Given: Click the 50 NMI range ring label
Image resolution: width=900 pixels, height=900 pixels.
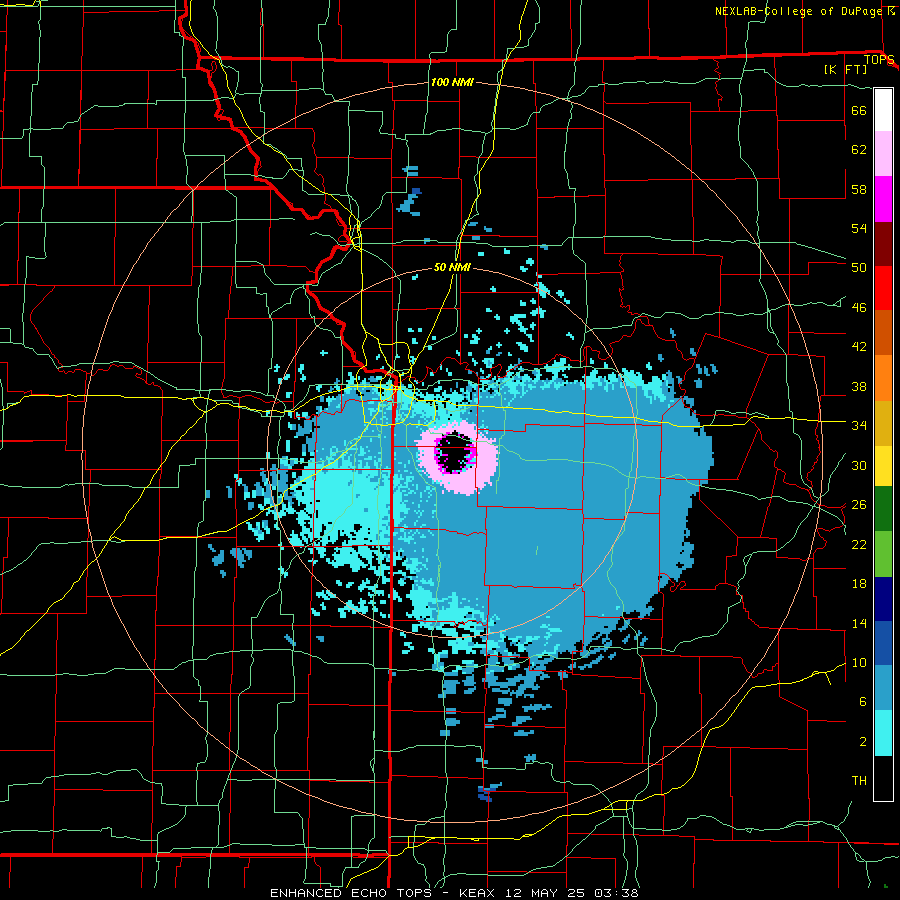Looking at the screenshot, I should 452,267.
